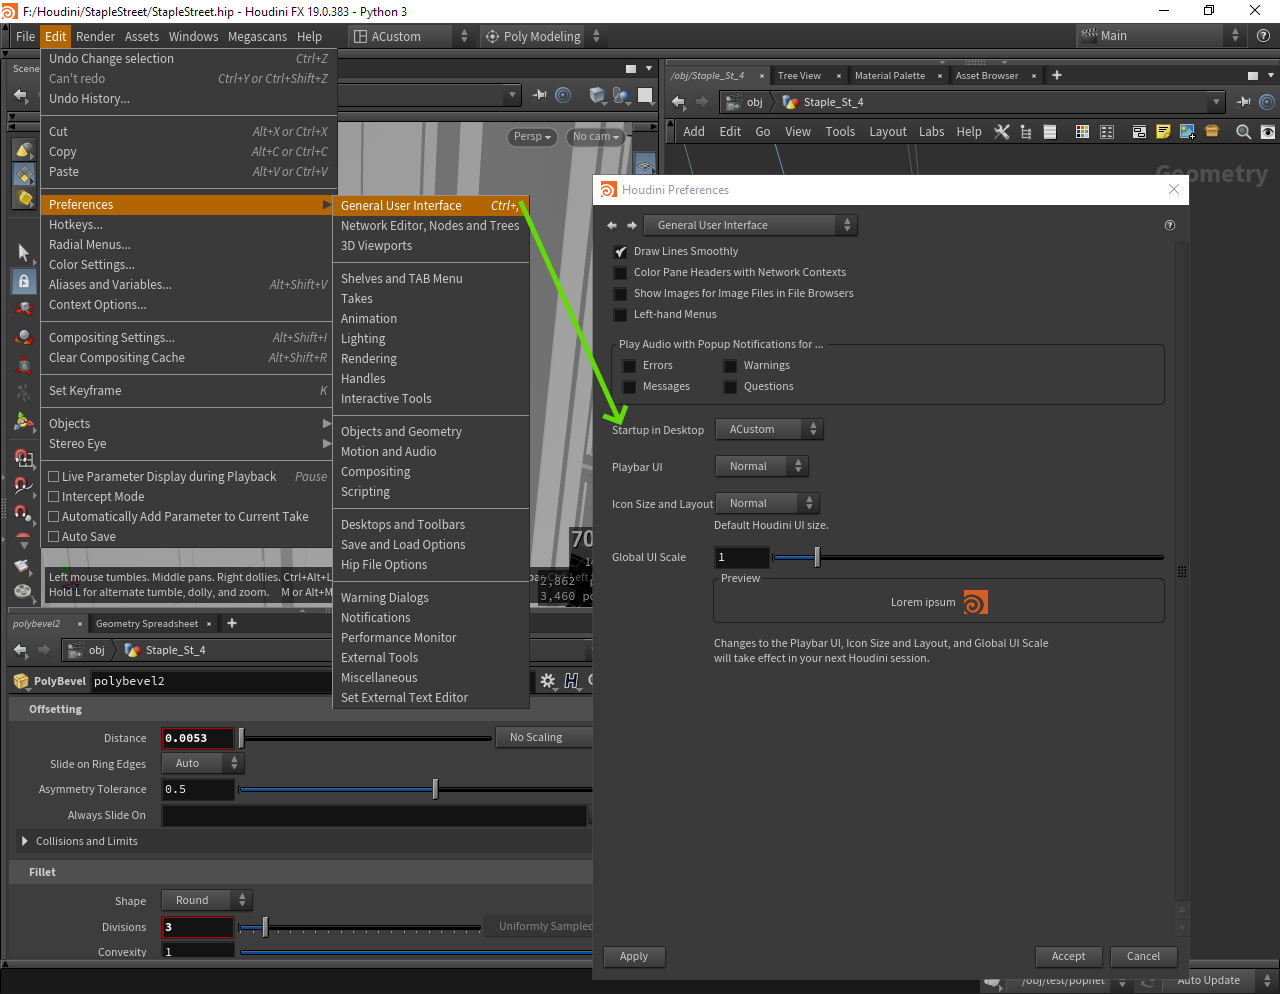This screenshot has height=994, width=1280.
Task: Open the Startup in Desktop dropdown
Action: [x=769, y=430]
